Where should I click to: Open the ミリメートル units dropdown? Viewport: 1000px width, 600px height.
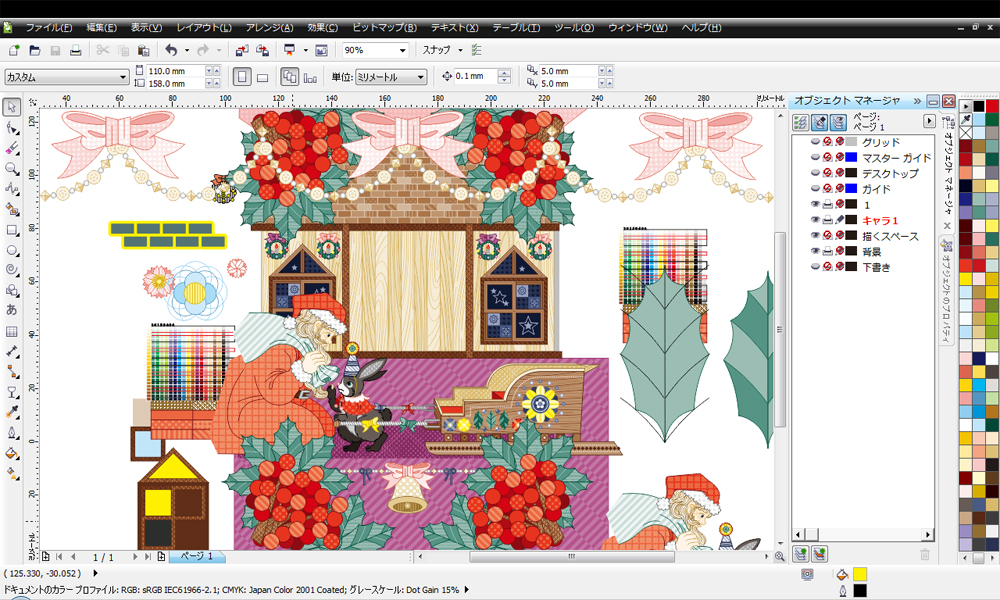(x=420, y=76)
